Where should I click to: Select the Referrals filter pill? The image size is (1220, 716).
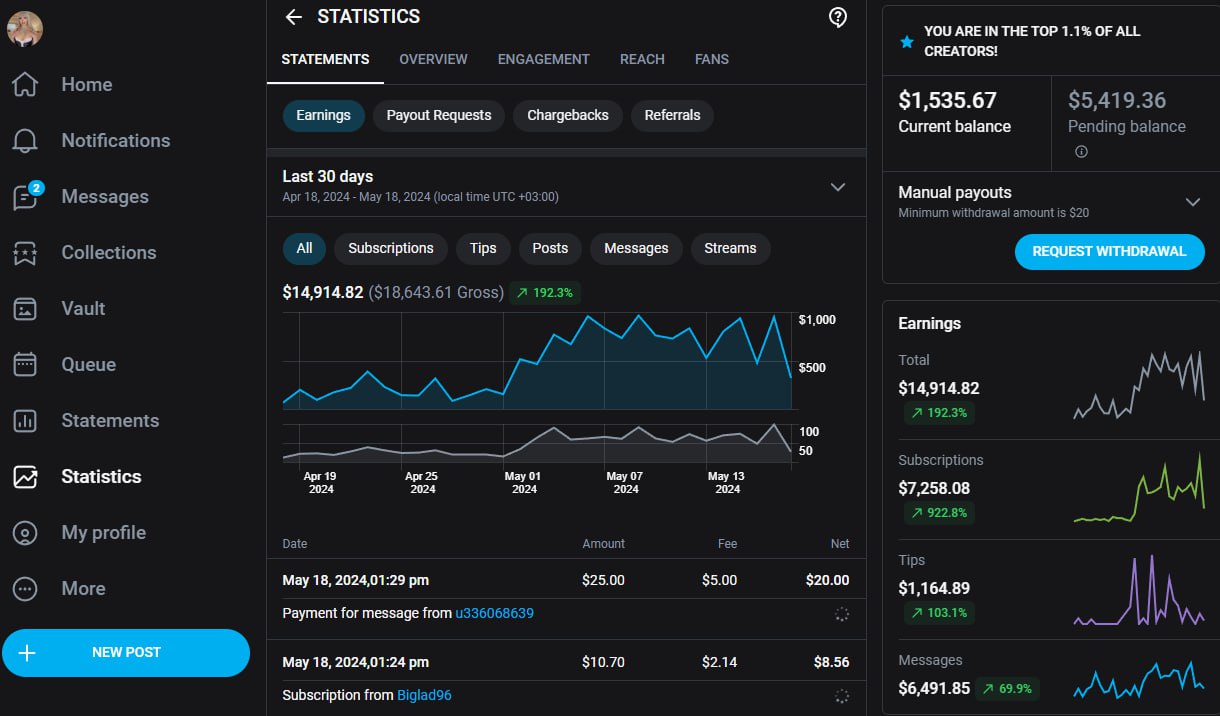(x=672, y=116)
